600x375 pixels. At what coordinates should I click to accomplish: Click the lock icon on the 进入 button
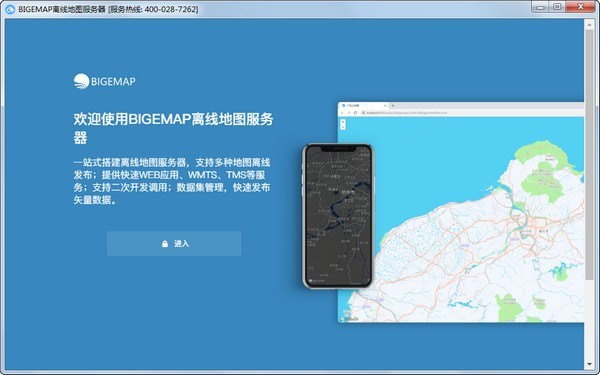tap(165, 244)
